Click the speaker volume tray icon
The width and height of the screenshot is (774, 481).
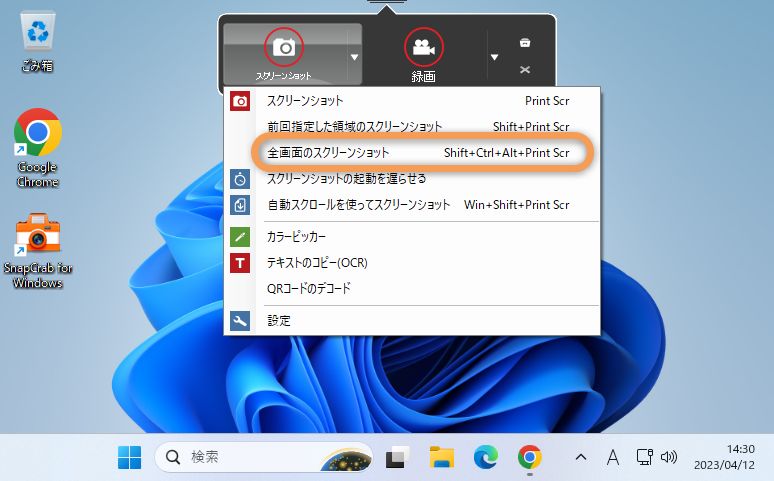(x=669, y=457)
